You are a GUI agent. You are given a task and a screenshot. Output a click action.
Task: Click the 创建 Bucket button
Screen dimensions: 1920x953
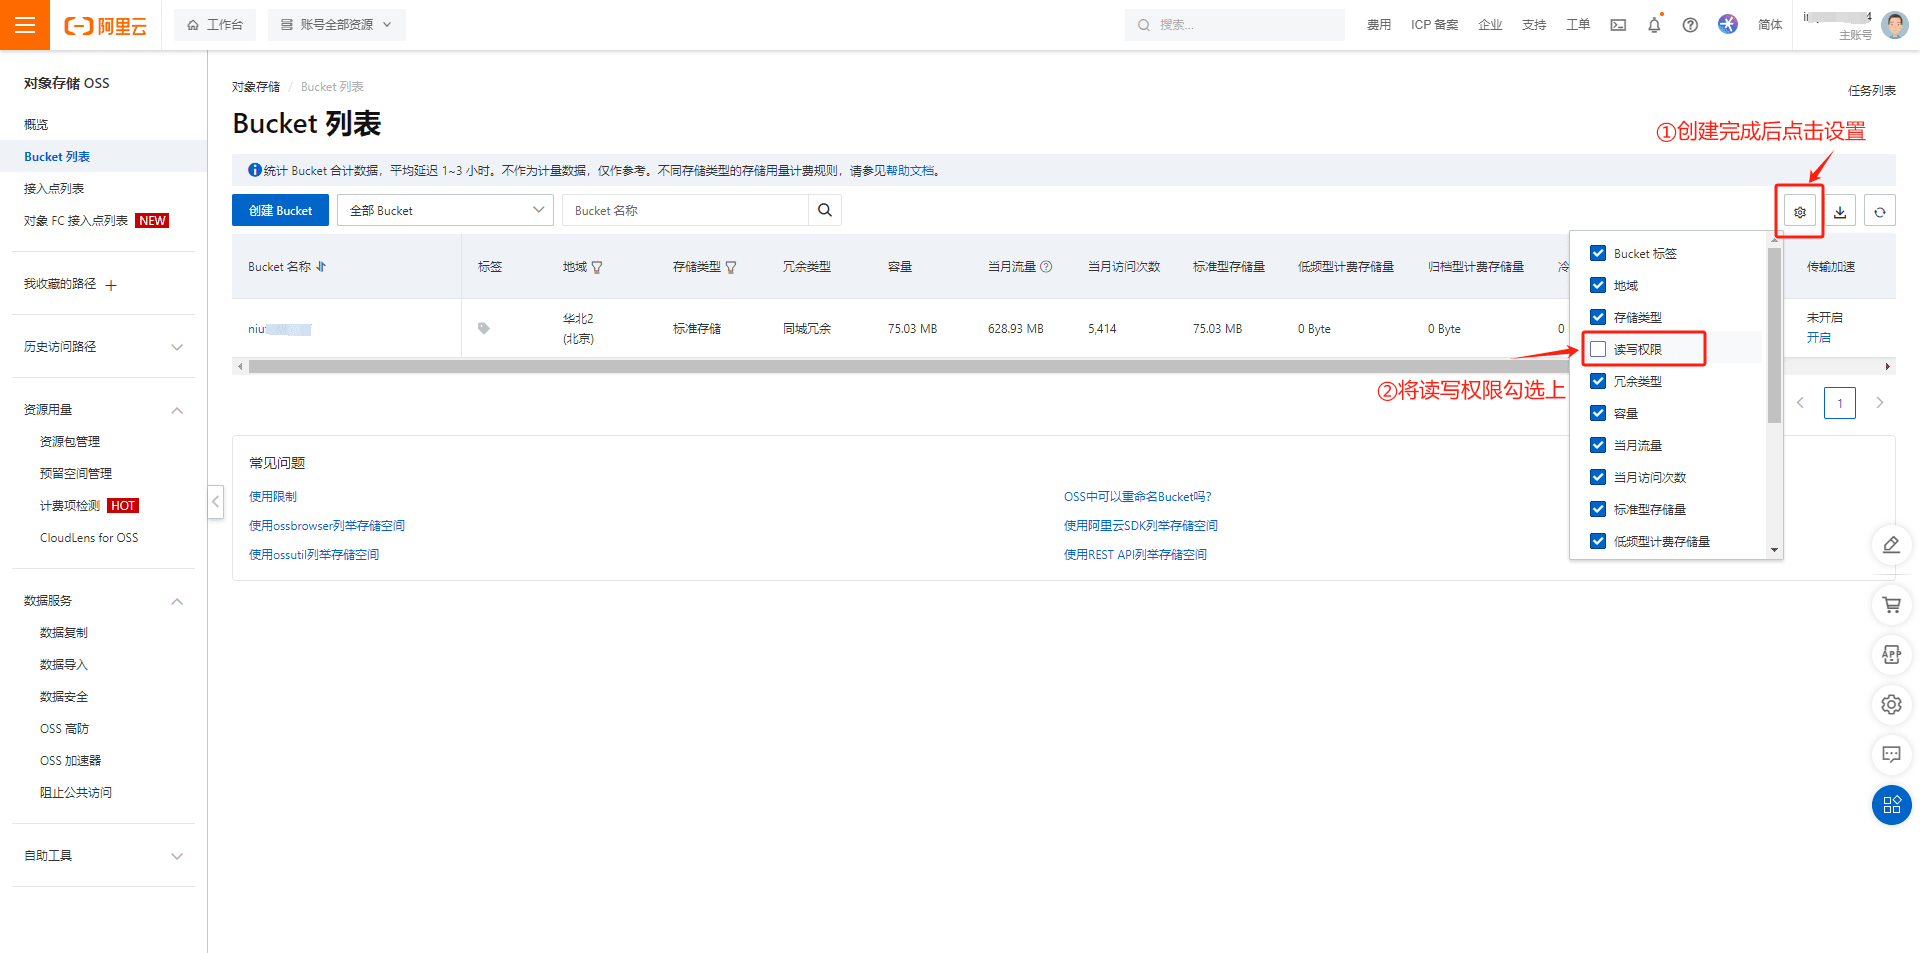(x=280, y=210)
